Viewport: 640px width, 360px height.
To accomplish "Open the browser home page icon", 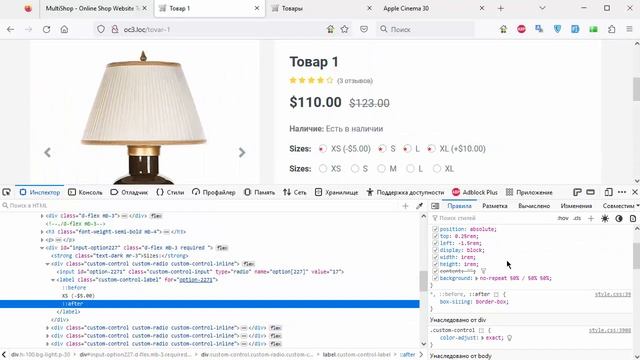I will (x=64, y=29).
